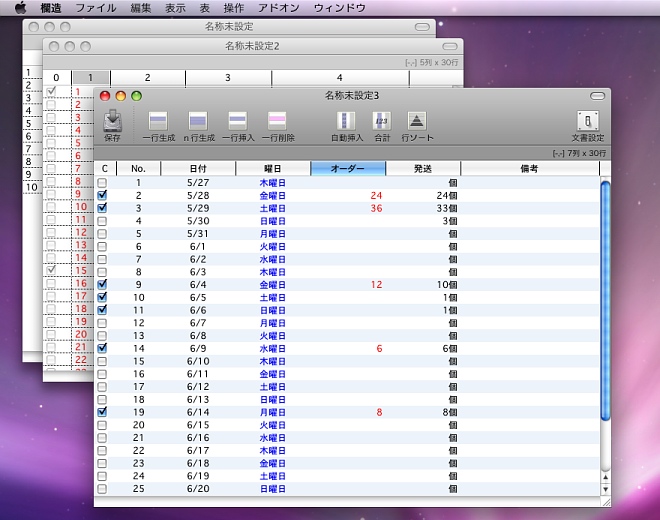The width and height of the screenshot is (660, 520).
Task: Open the 表 menu in menu bar
Action: point(204,8)
